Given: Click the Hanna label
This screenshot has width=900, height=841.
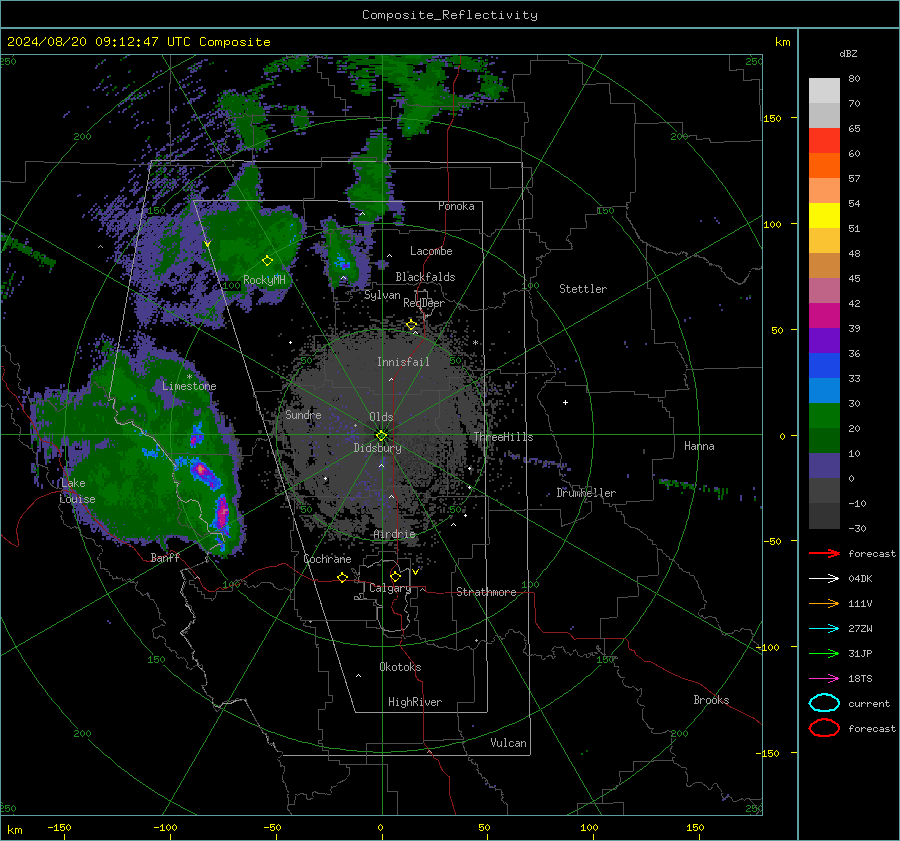Looking at the screenshot, I should coord(699,446).
